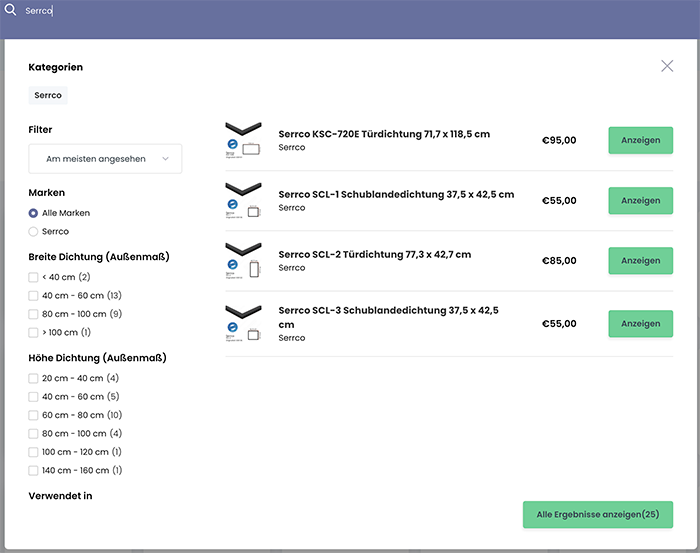Check the height '20 cm - 40 cm (4)' filter

point(33,378)
